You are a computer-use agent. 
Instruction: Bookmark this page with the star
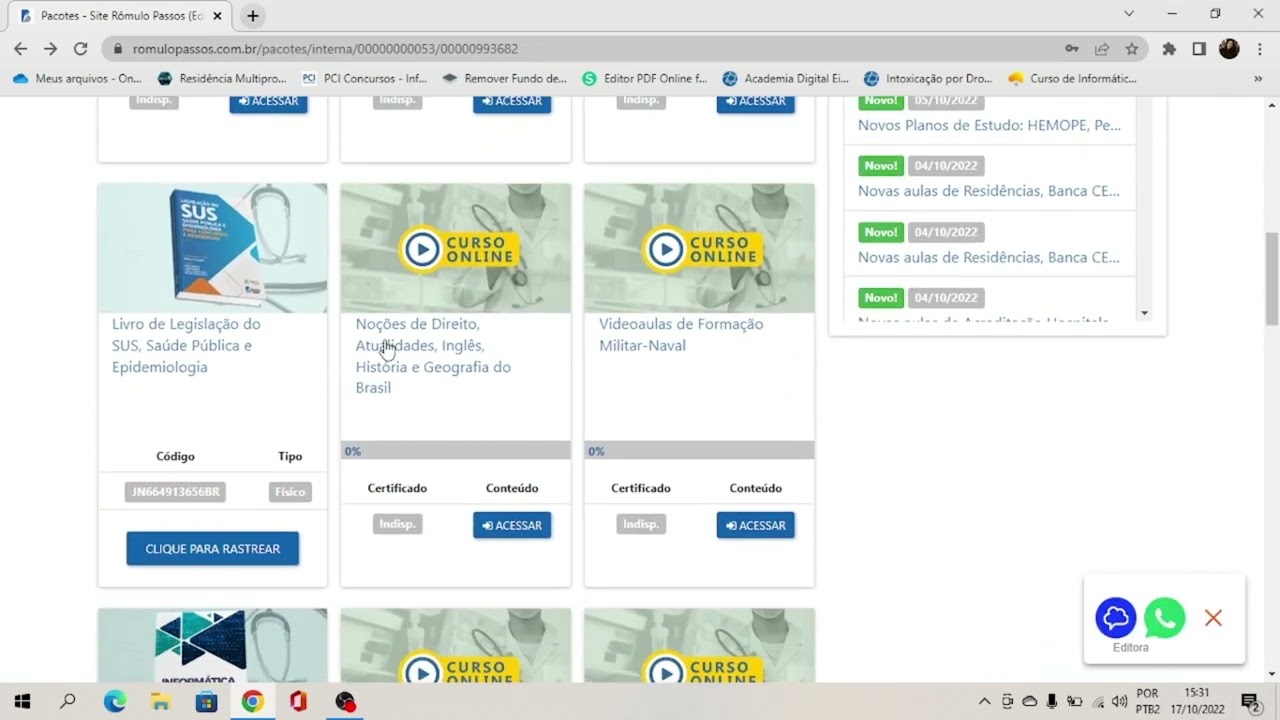click(1132, 48)
